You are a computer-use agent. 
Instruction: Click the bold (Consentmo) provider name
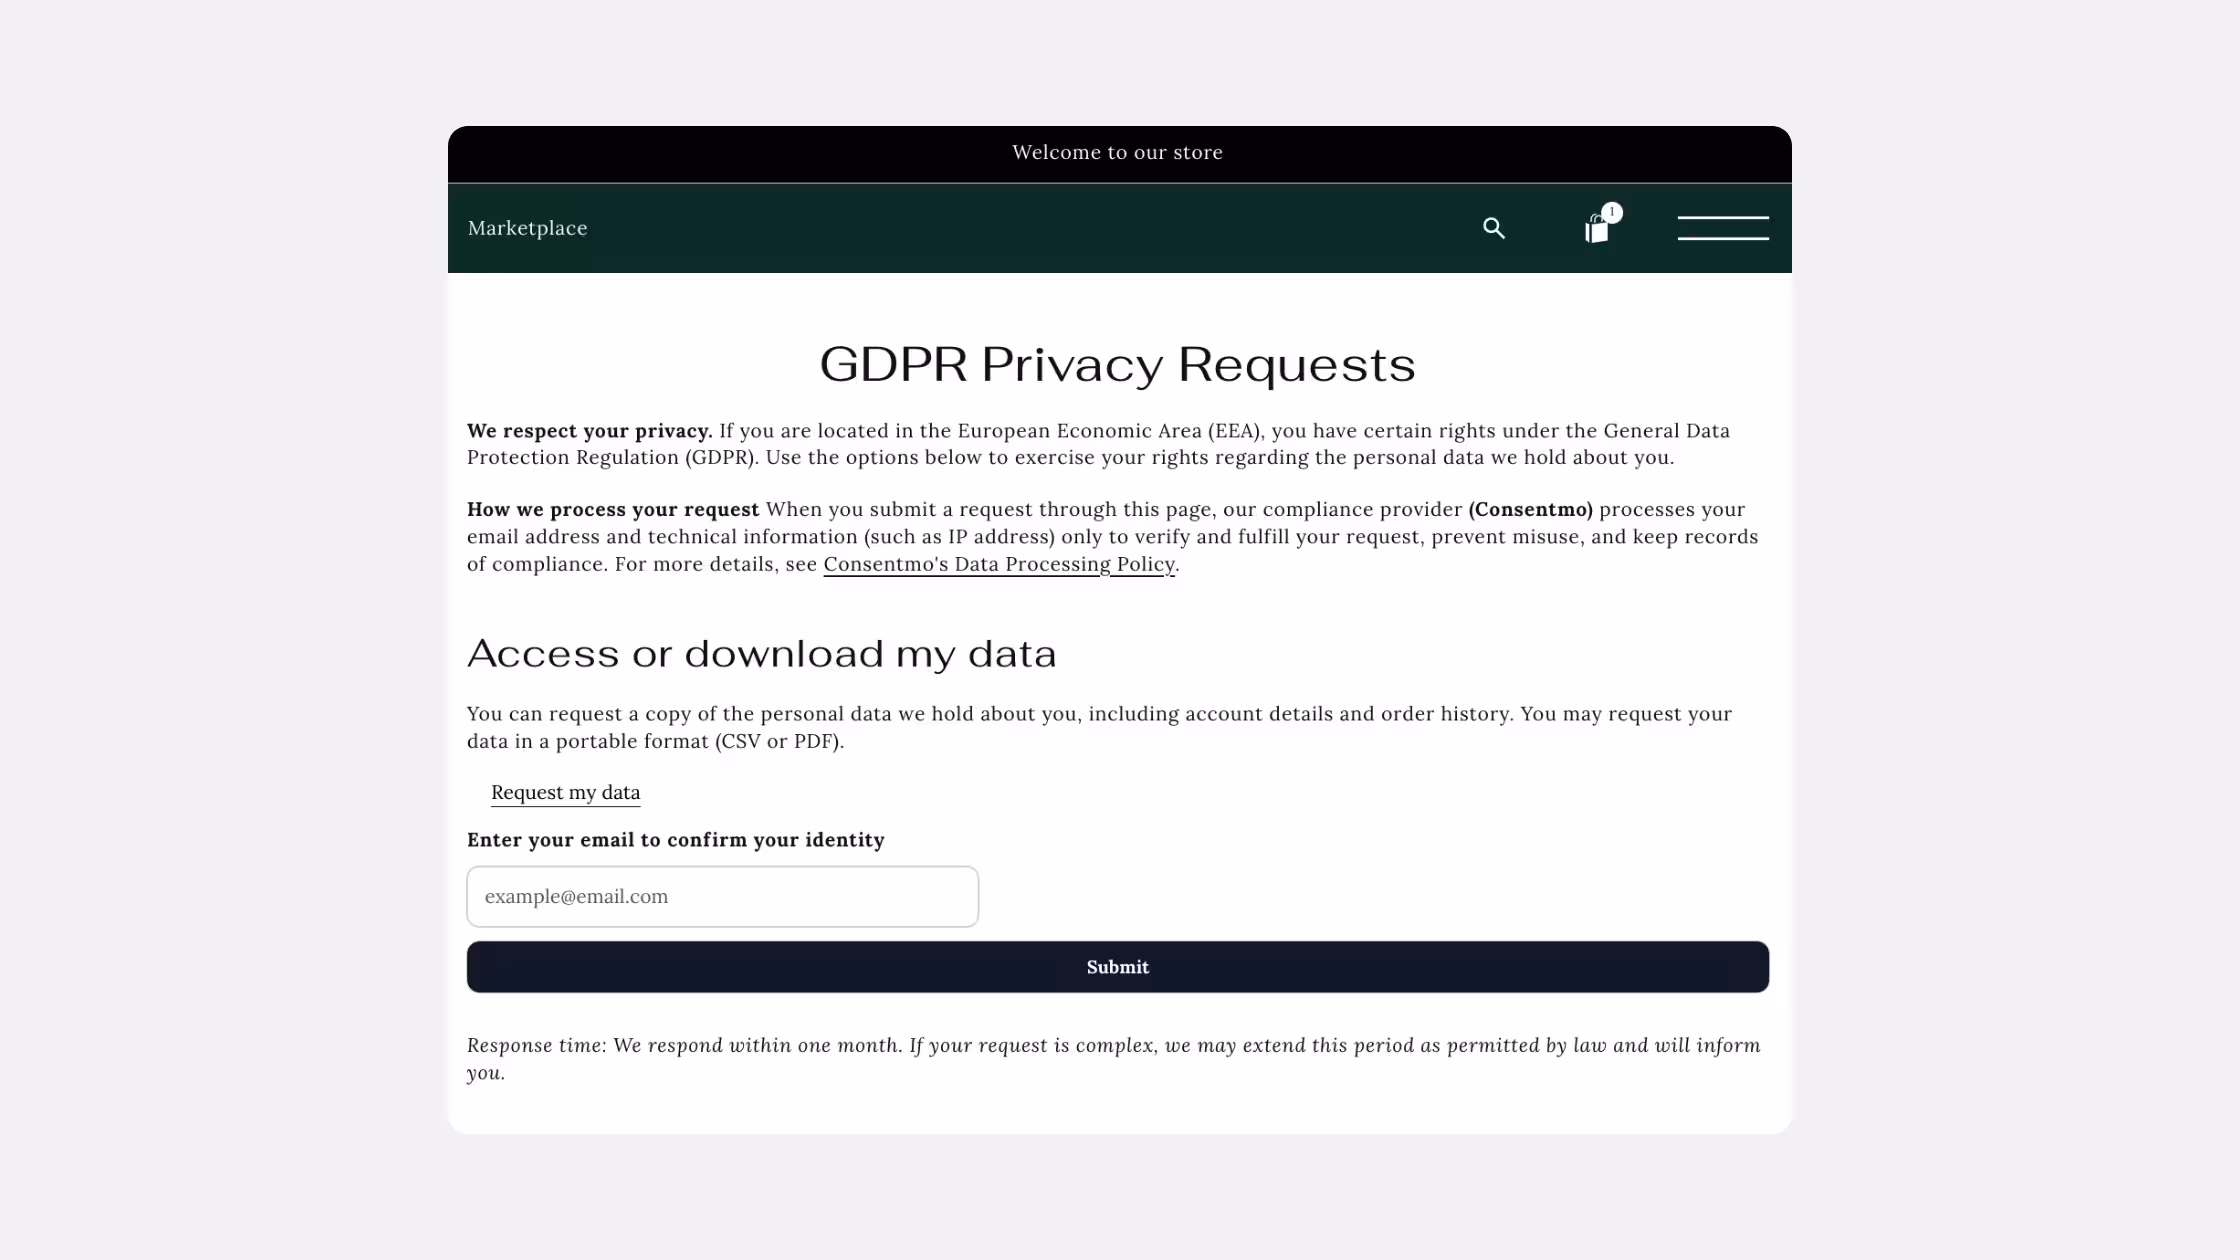tap(1530, 510)
